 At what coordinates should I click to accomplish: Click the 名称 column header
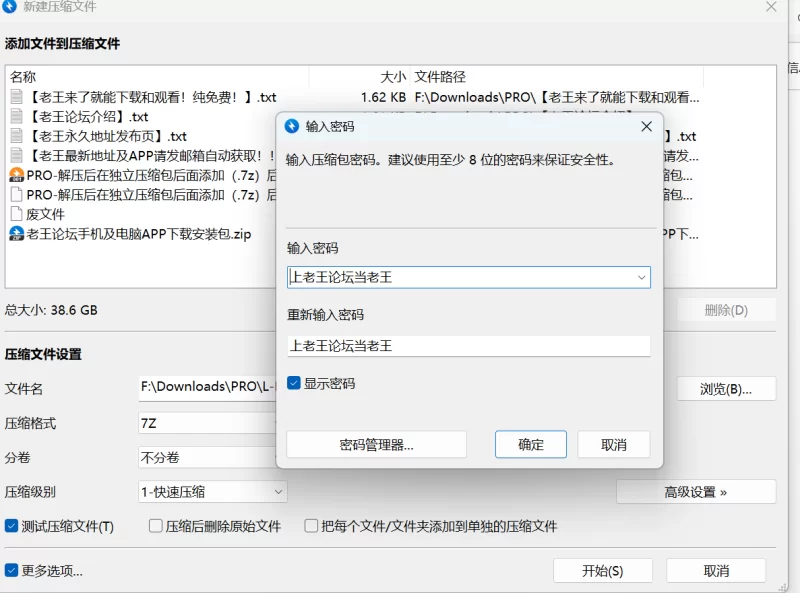pyautogui.click(x=159, y=77)
